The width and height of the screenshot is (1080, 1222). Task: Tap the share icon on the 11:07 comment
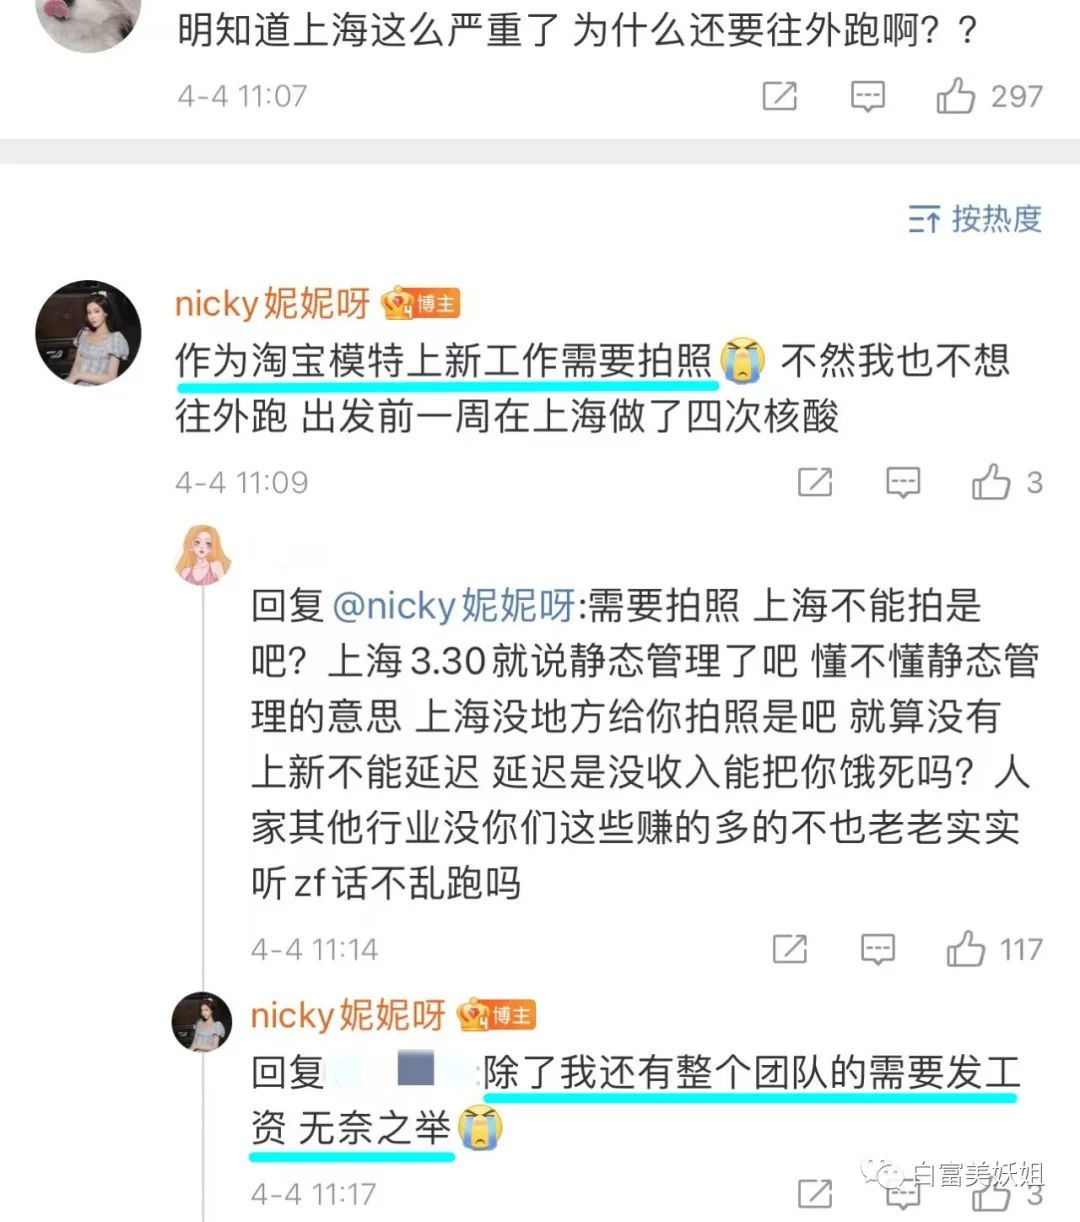coord(780,96)
